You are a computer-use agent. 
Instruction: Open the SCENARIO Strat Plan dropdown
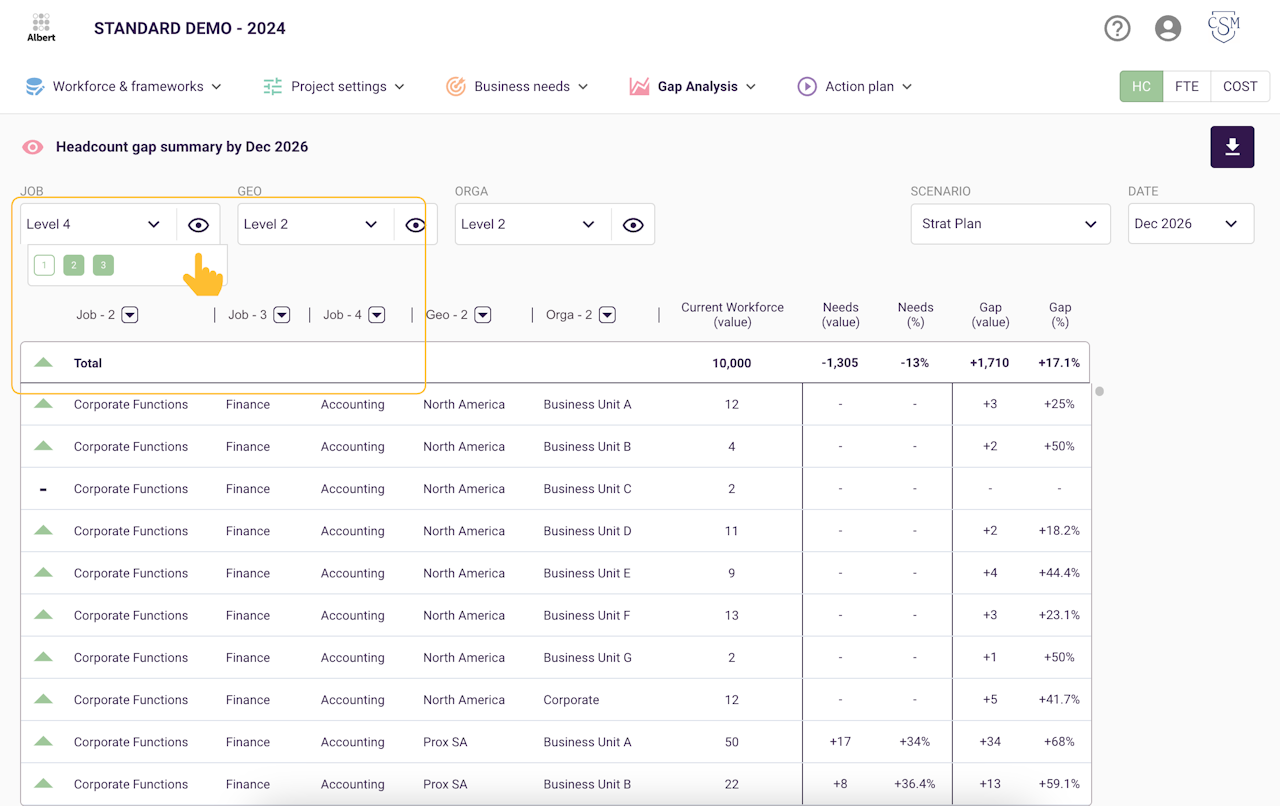tap(1010, 224)
